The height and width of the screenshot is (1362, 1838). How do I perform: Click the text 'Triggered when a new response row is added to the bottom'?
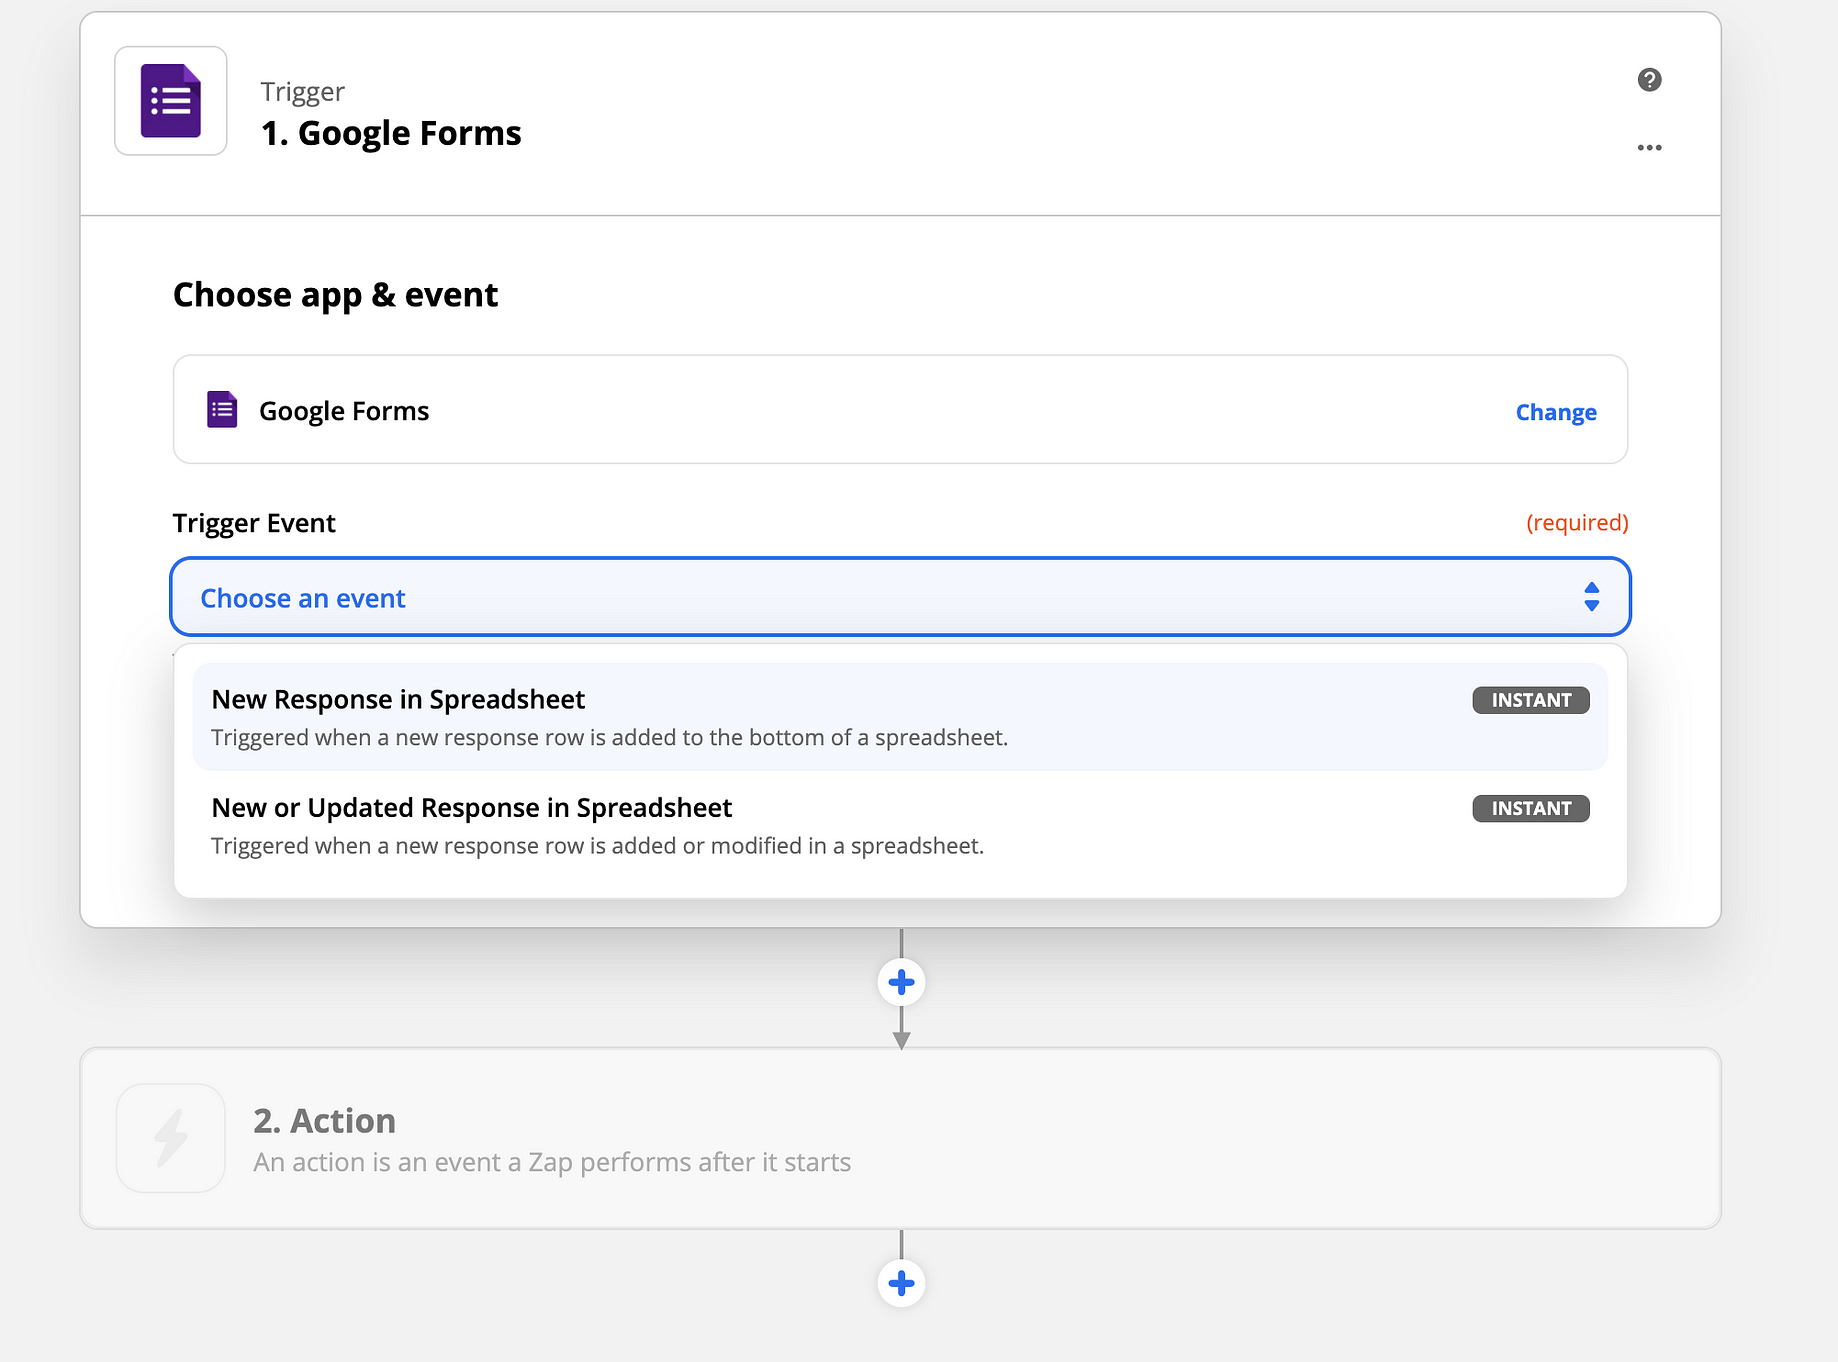609,737
